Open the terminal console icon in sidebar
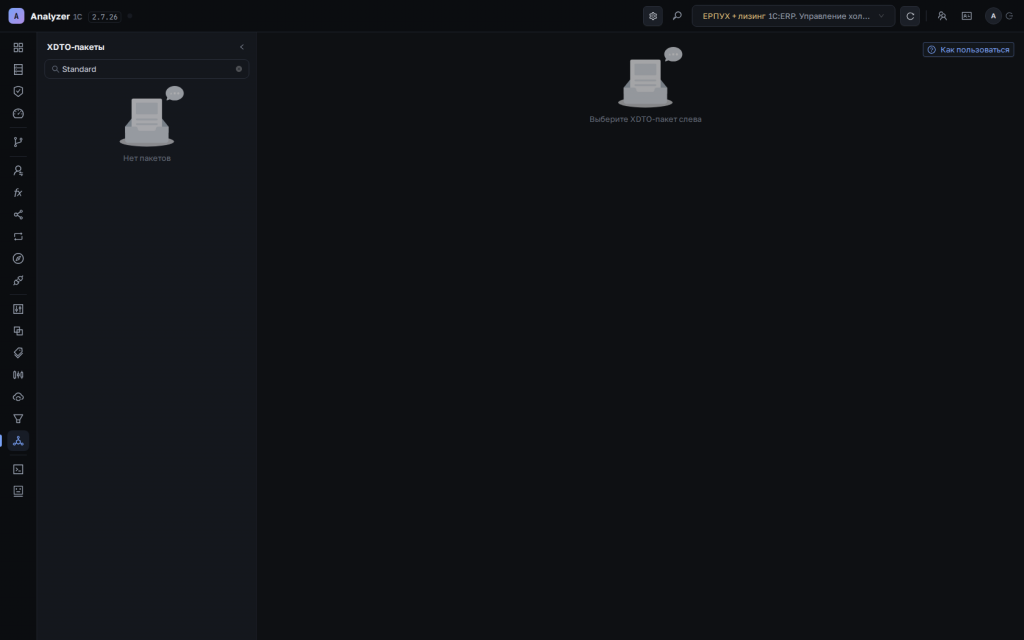The width and height of the screenshot is (1024, 640). click(18, 469)
